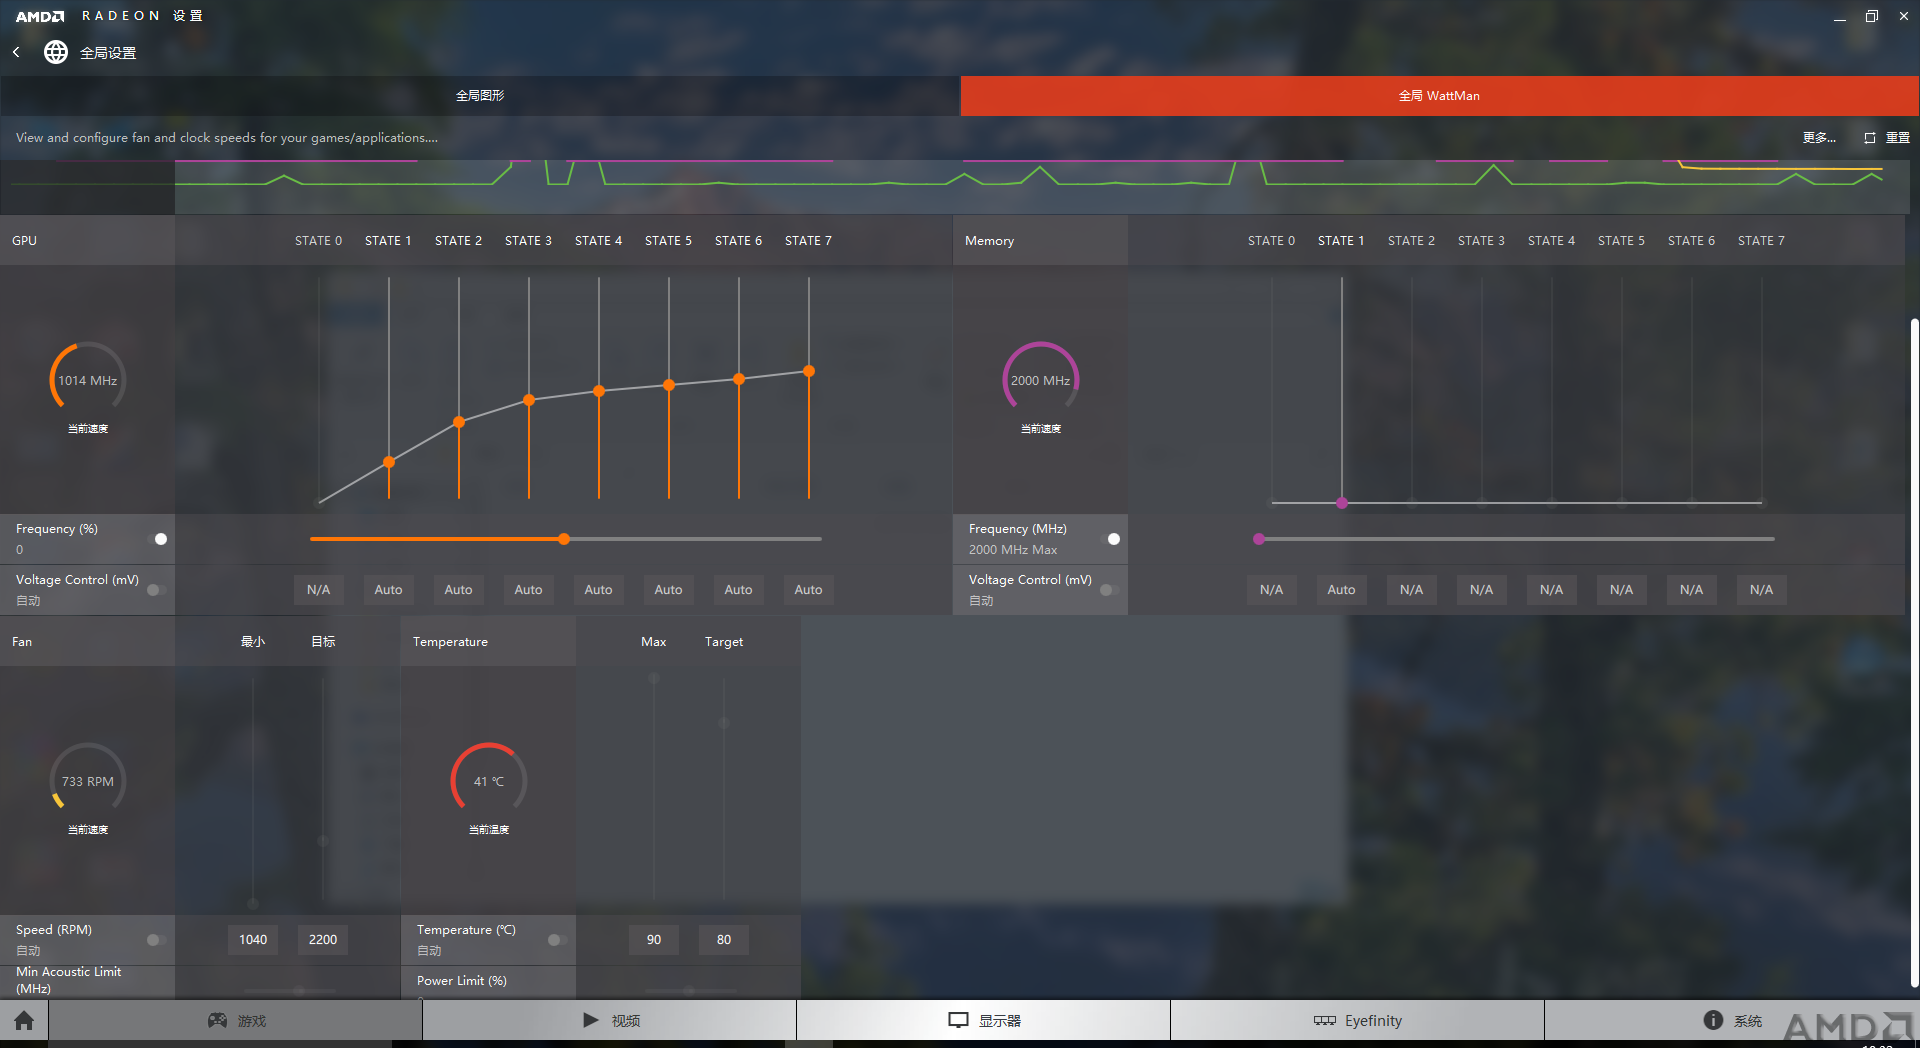This screenshot has width=1920, height=1048.
Task: Click Memory STATE 5 column header
Action: tap(1621, 241)
